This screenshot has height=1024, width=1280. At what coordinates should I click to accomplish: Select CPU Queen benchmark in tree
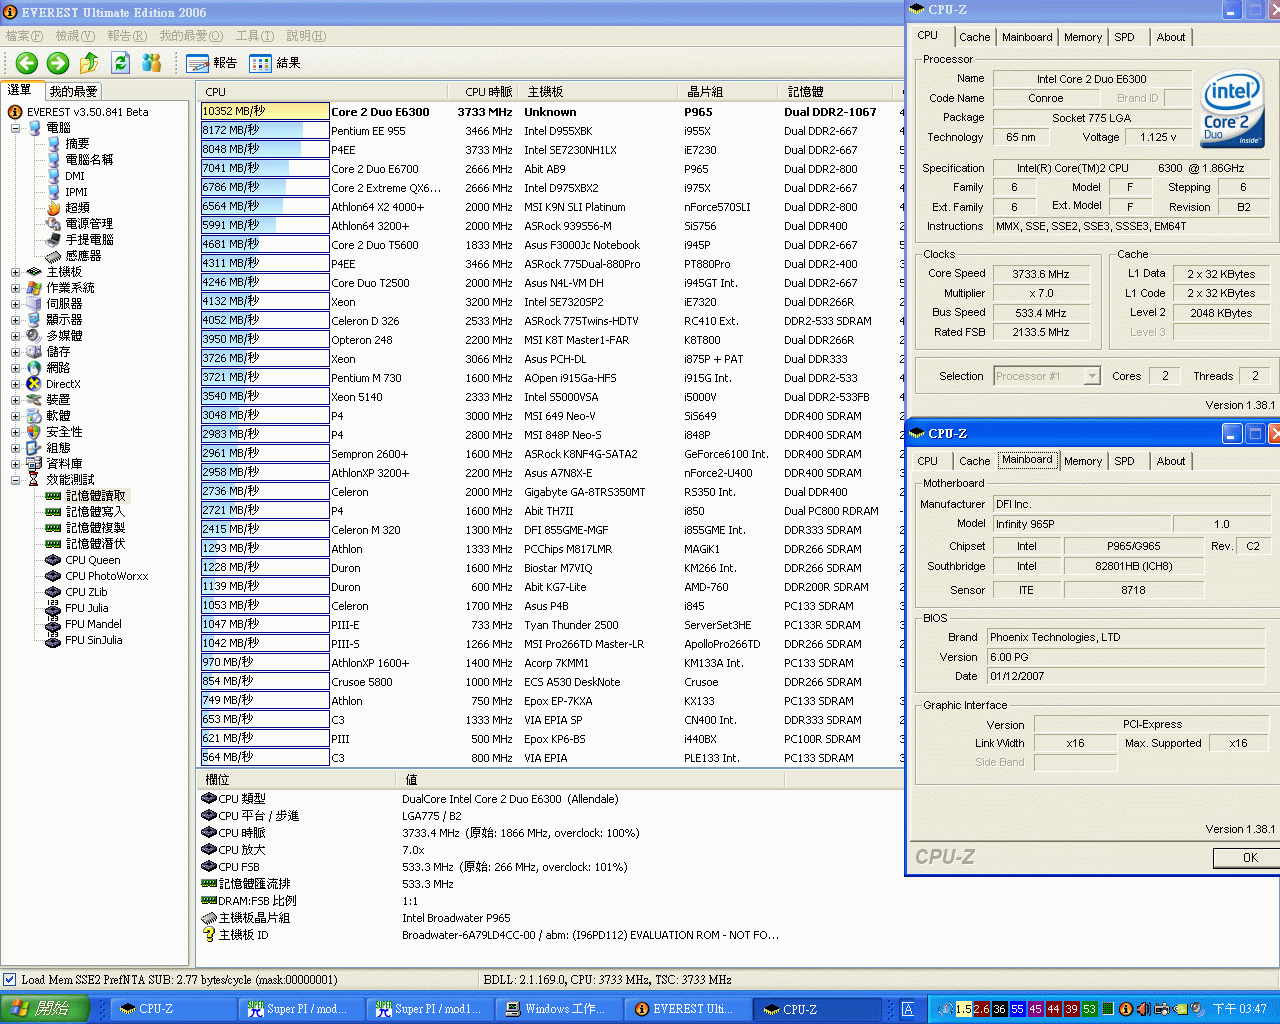click(92, 560)
